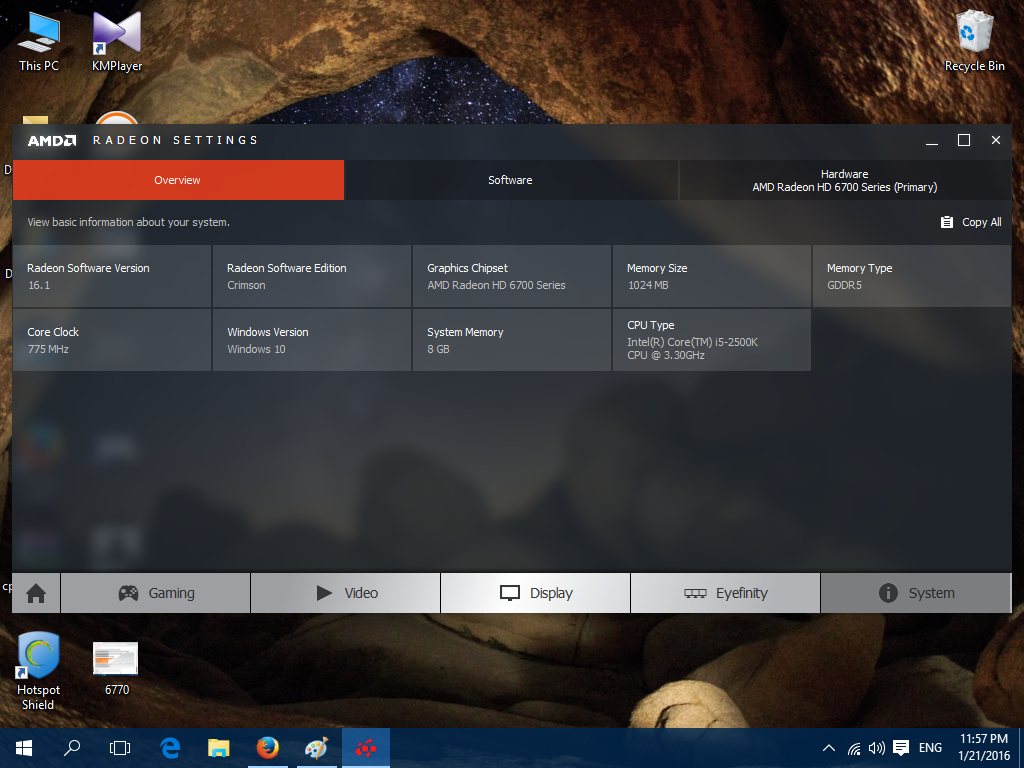Select the Core Clock tile
Screen dimensions: 1024x768
click(112, 340)
